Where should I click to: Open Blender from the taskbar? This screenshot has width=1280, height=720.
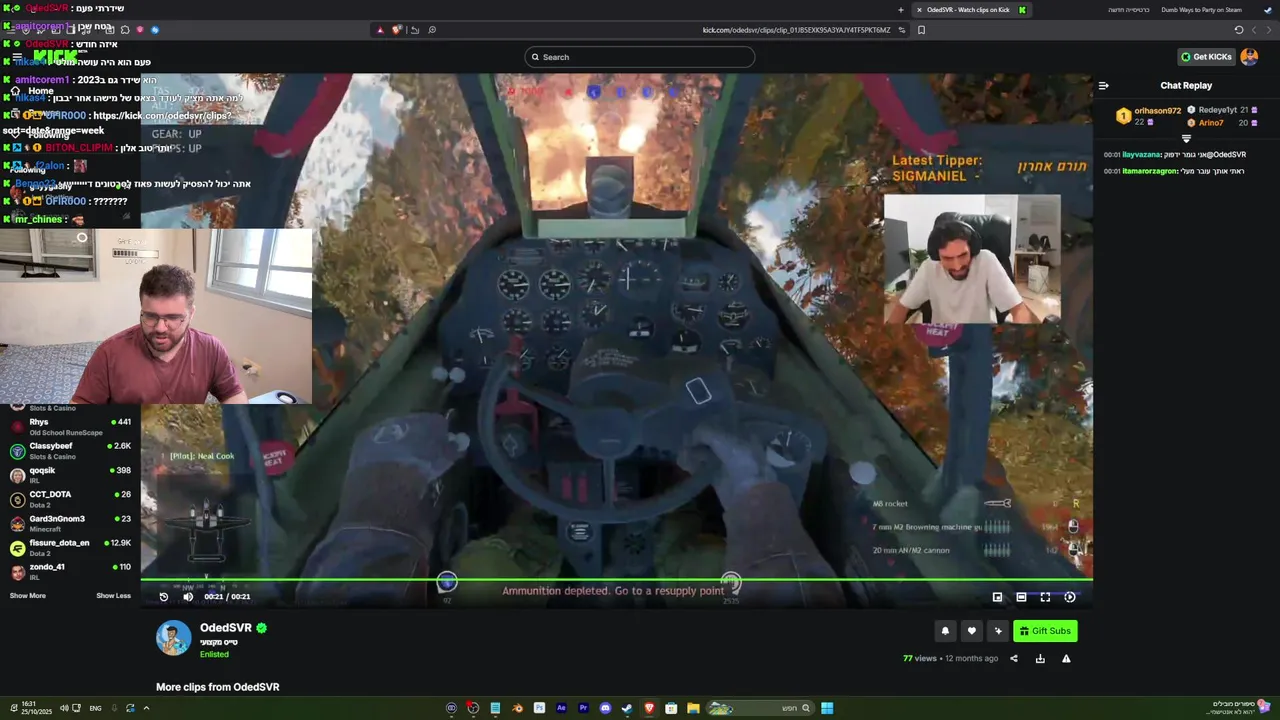[x=517, y=708]
